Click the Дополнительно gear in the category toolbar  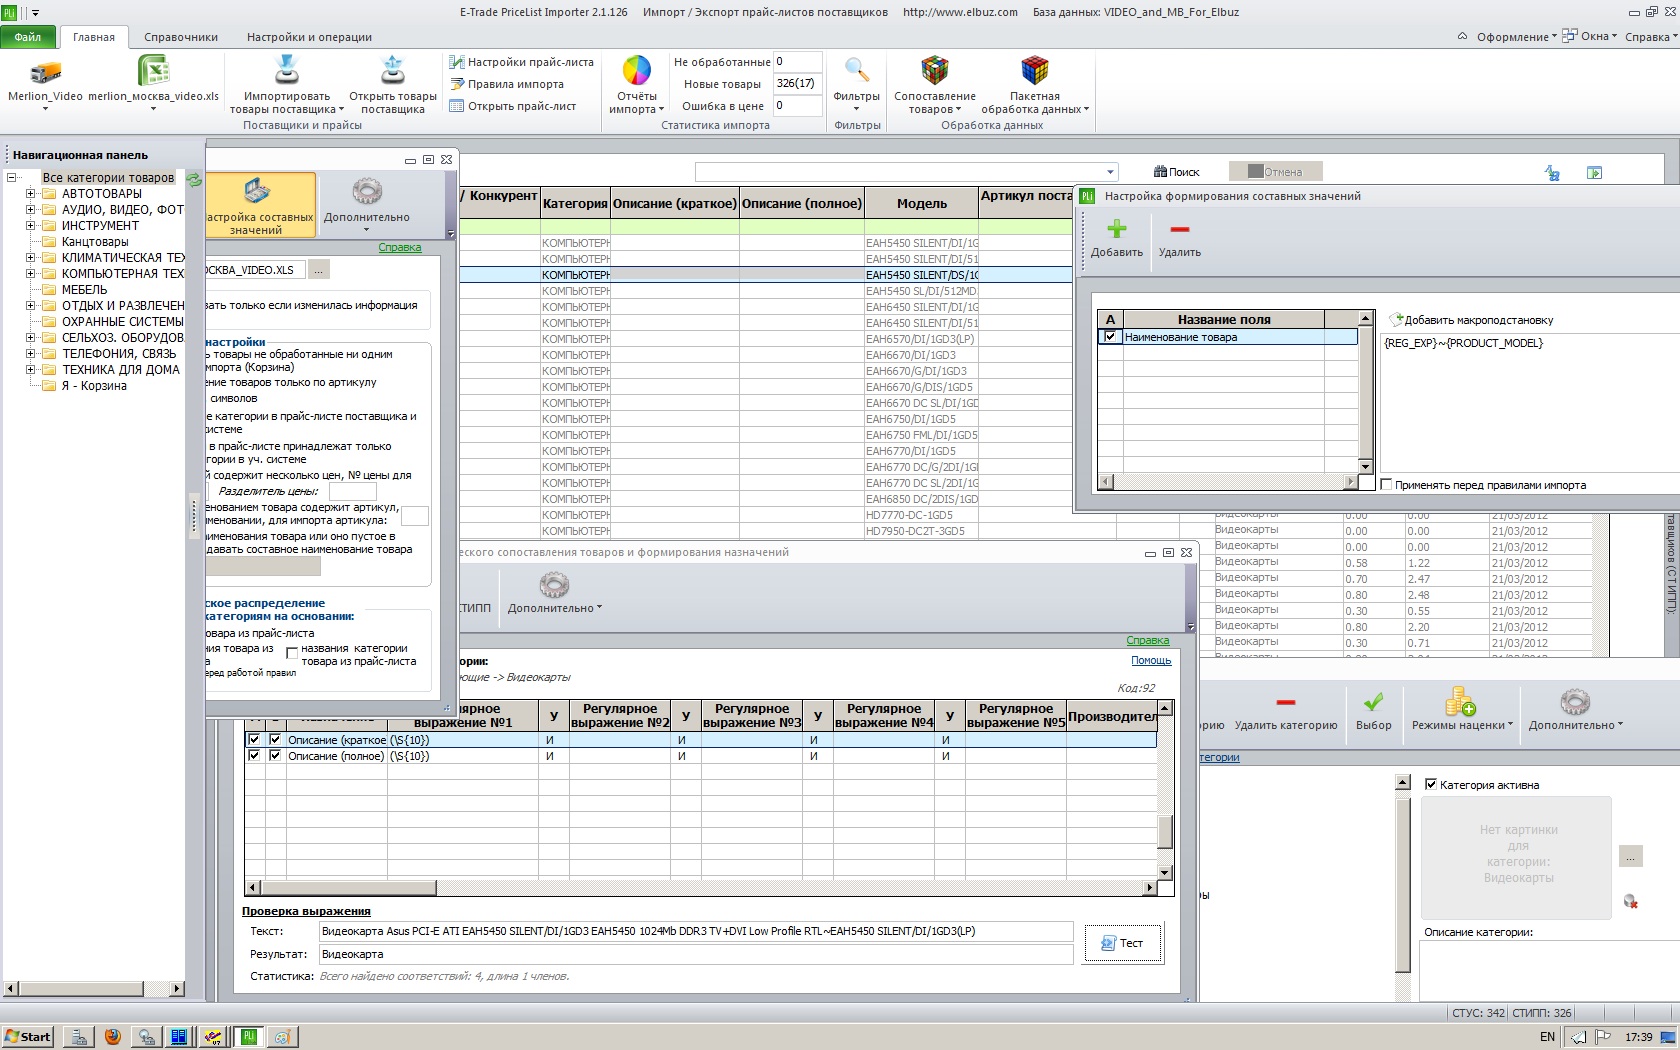(x=1575, y=701)
